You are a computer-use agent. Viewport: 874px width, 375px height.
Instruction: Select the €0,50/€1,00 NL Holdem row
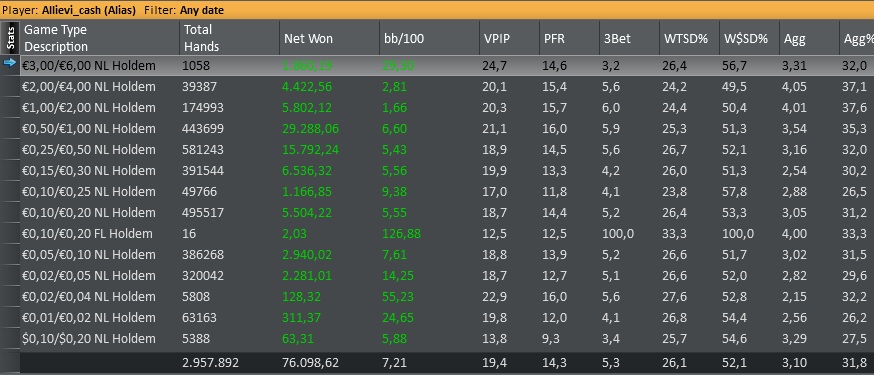[446, 129]
